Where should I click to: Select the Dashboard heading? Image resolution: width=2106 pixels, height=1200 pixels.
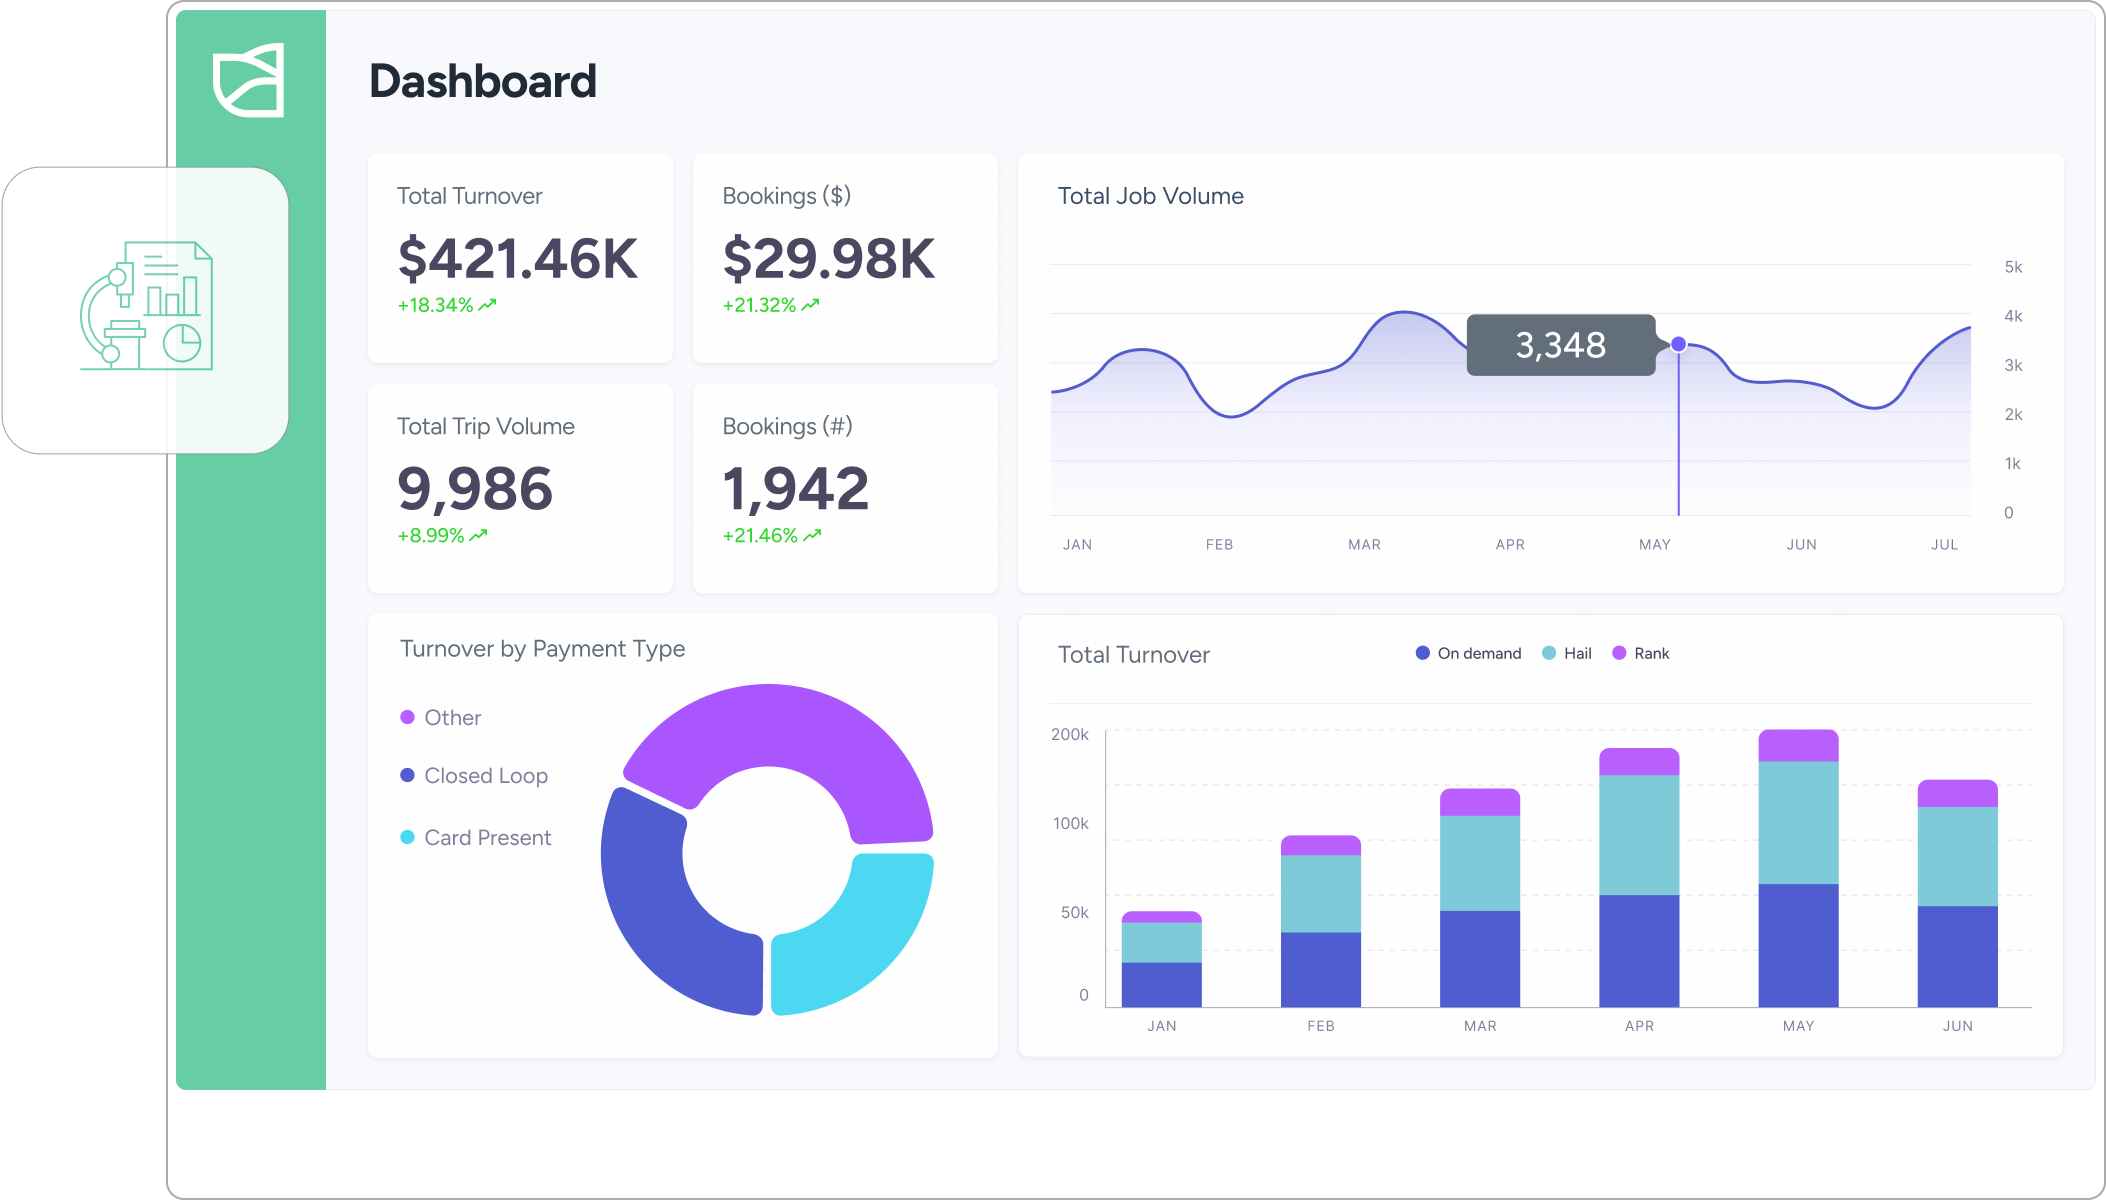pyautogui.click(x=483, y=81)
